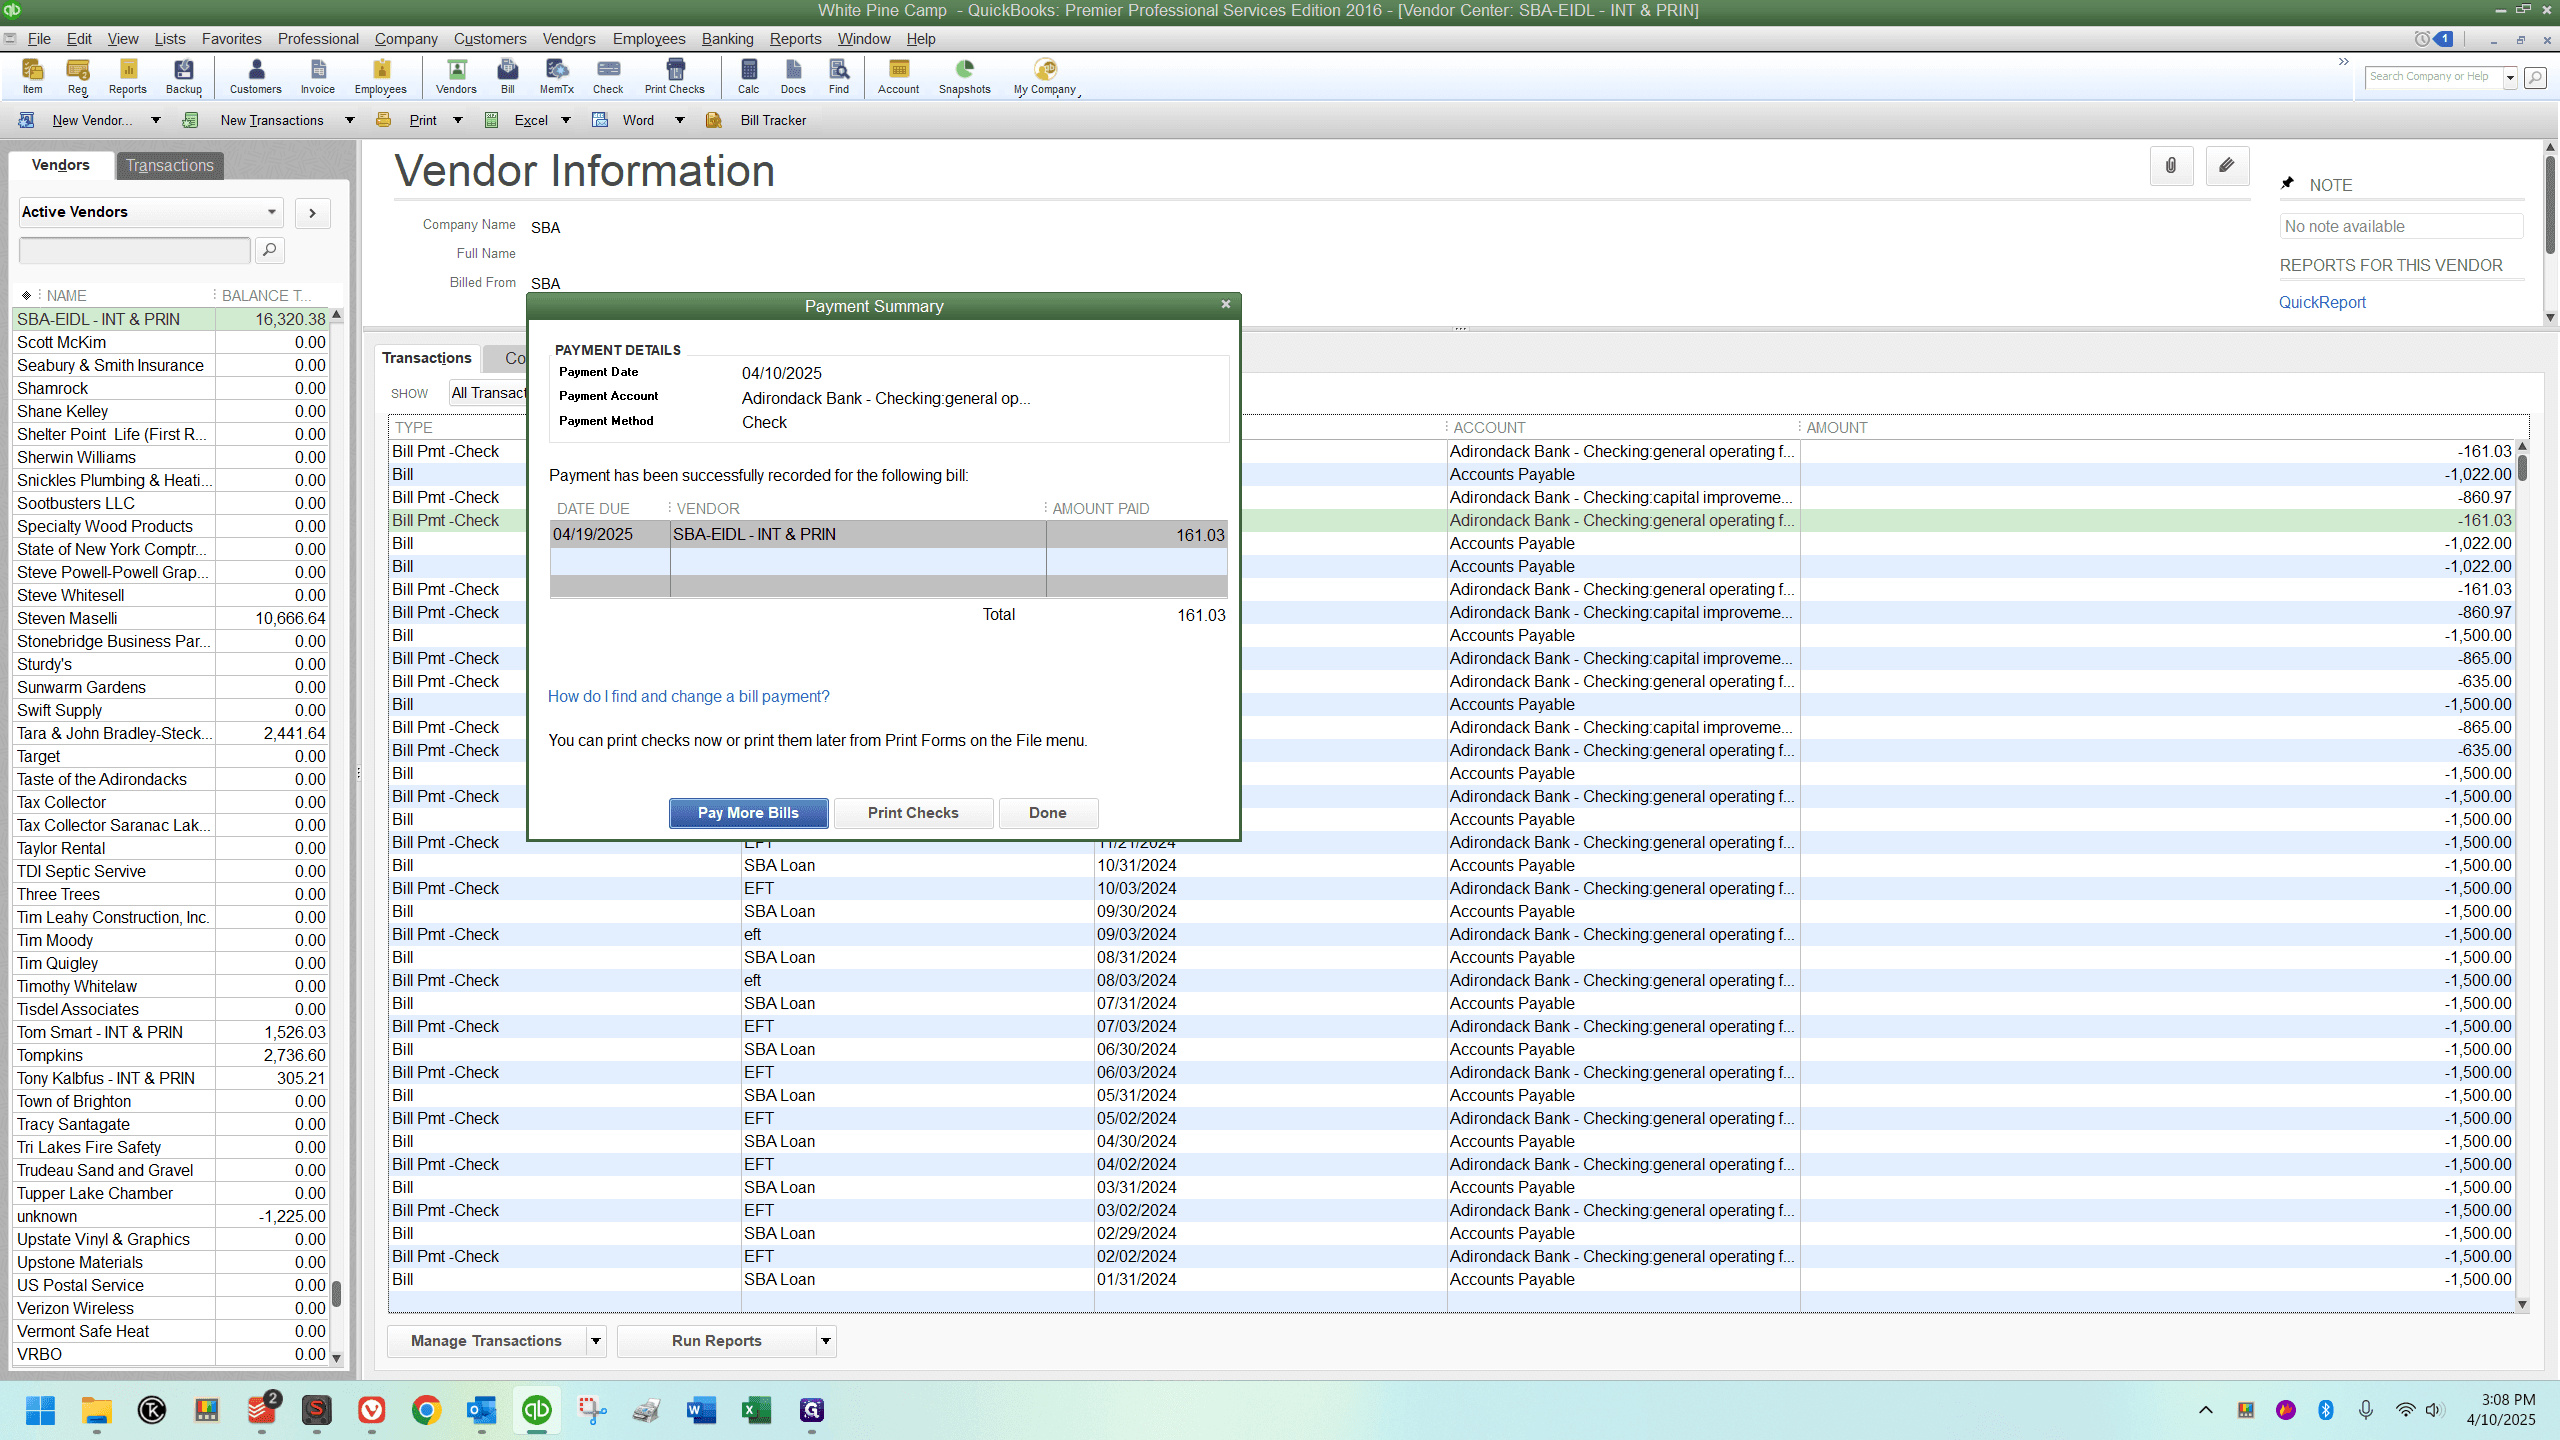The width and height of the screenshot is (2560, 1440).
Task: Click the Search Company or Help field
Action: point(2432,77)
